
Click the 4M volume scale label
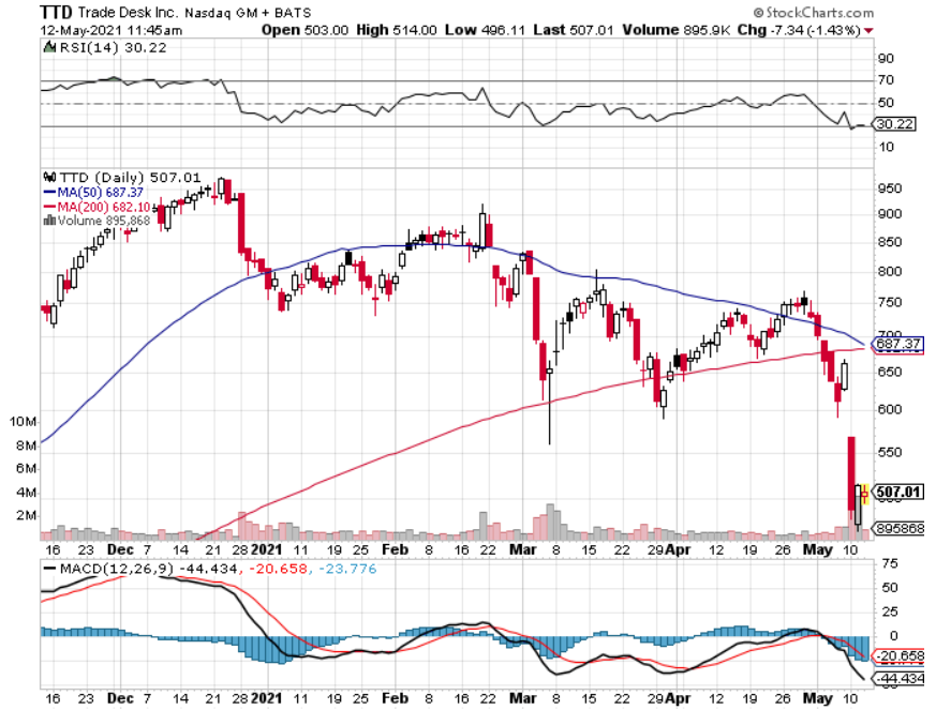26,493
